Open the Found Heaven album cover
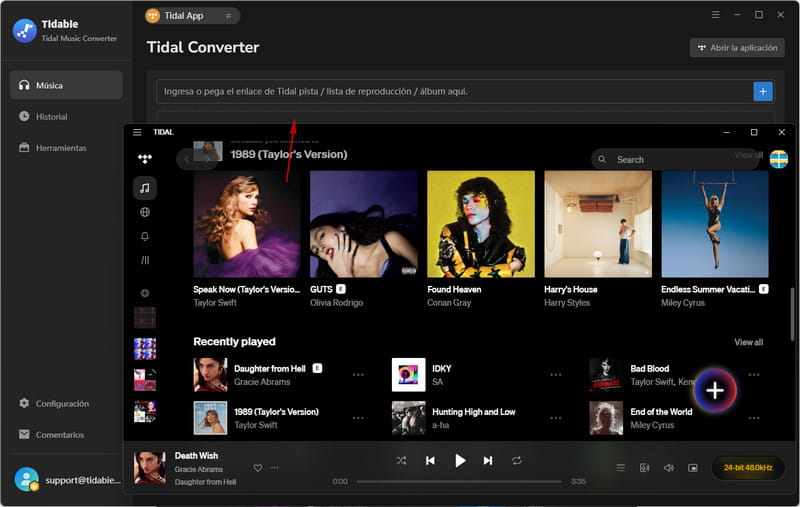Viewport: 800px width, 507px height. 481,224
